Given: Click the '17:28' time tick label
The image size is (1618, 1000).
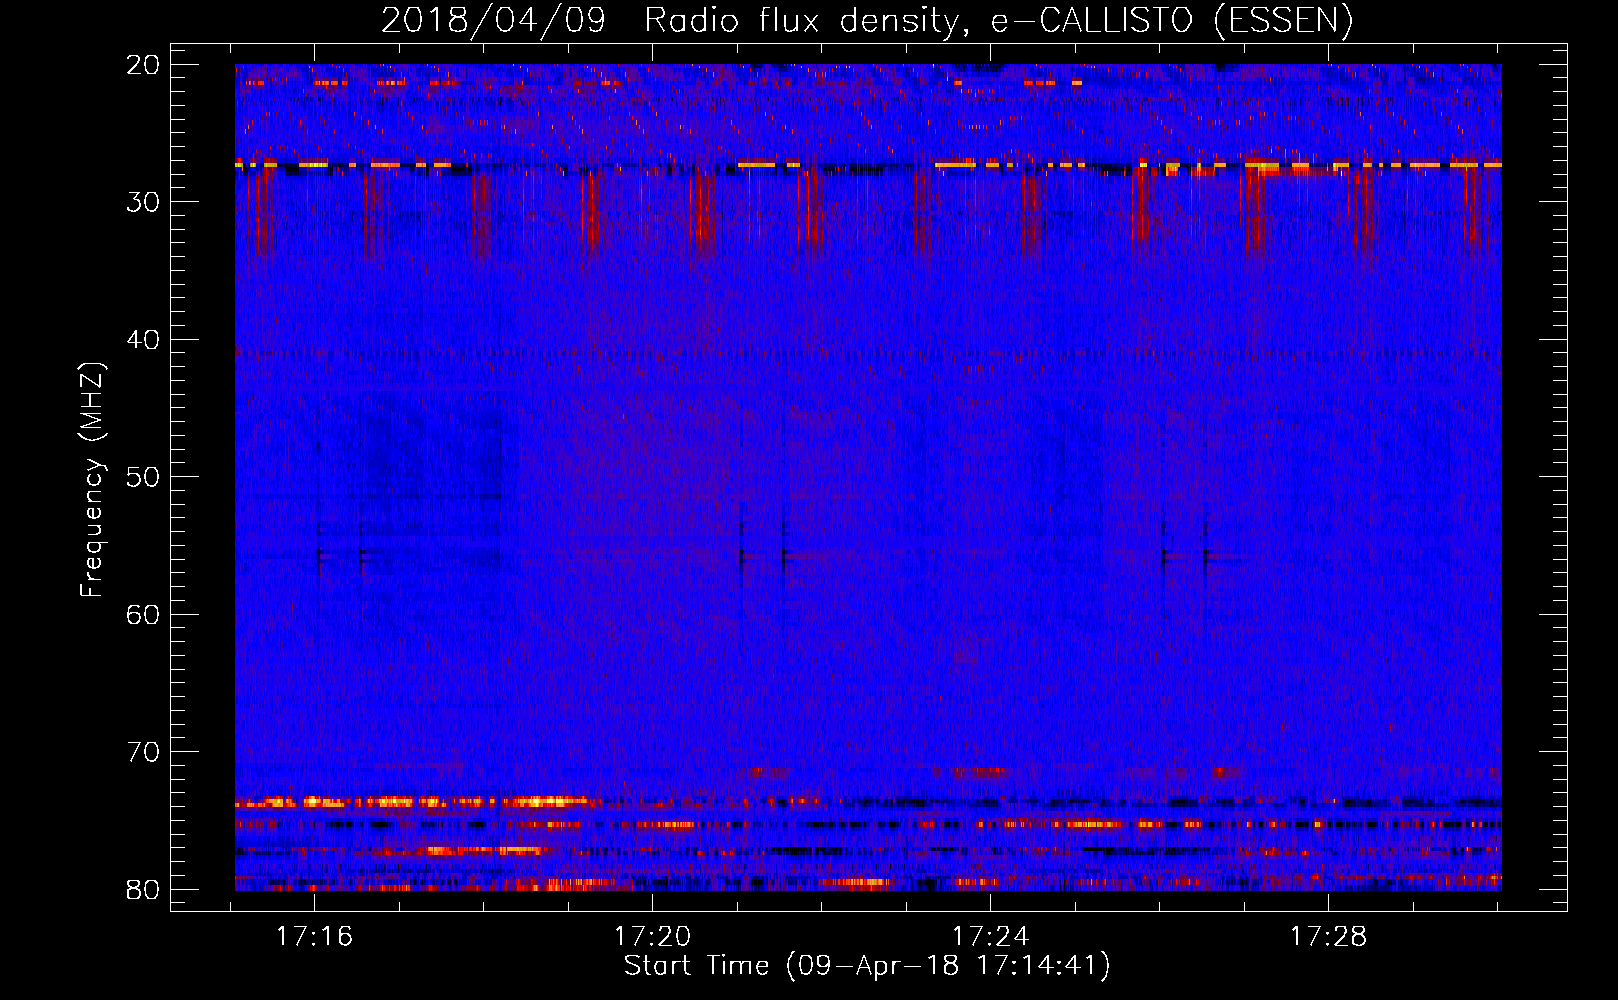Looking at the screenshot, I should coord(1328,937).
